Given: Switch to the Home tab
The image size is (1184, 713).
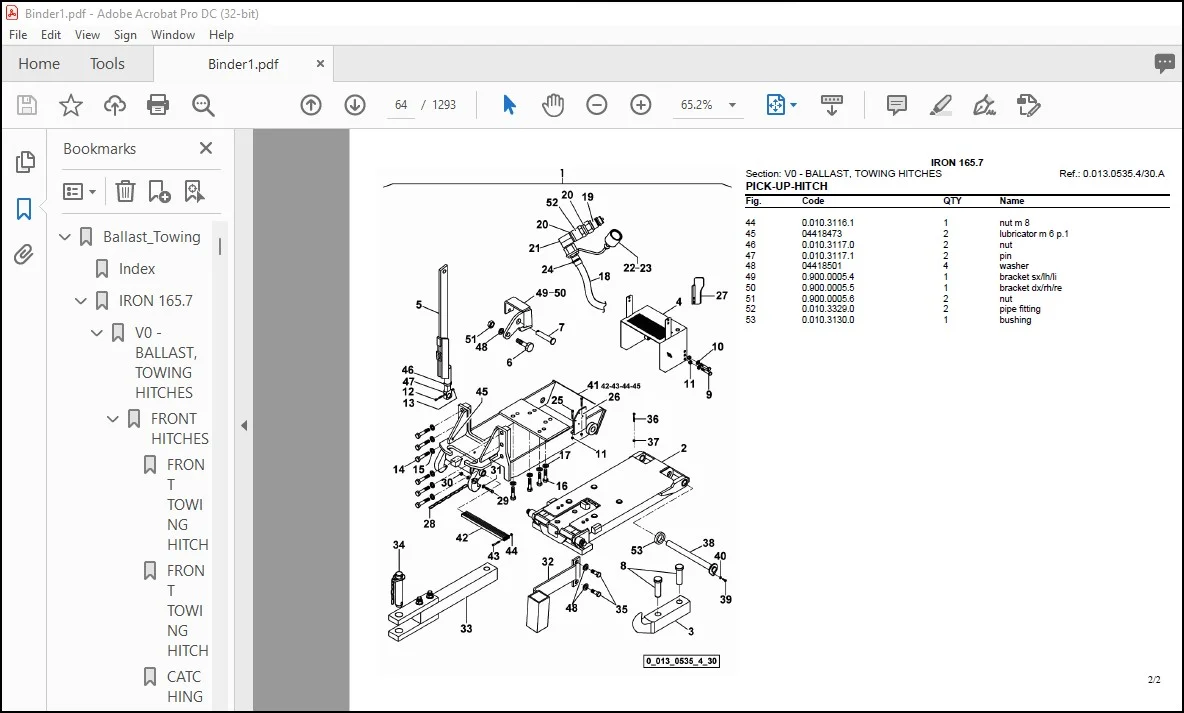Looking at the screenshot, I should point(39,63).
